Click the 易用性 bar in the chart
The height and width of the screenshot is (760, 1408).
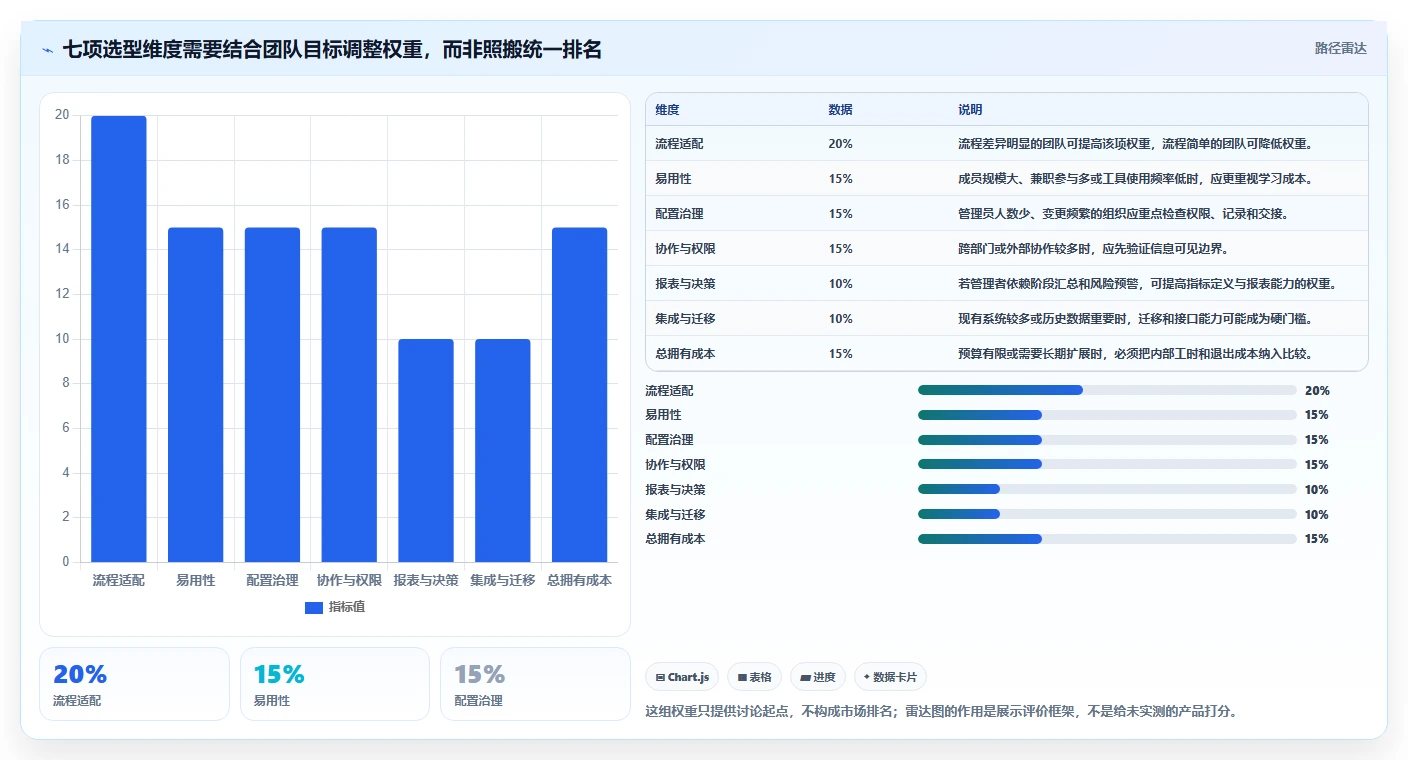point(195,395)
